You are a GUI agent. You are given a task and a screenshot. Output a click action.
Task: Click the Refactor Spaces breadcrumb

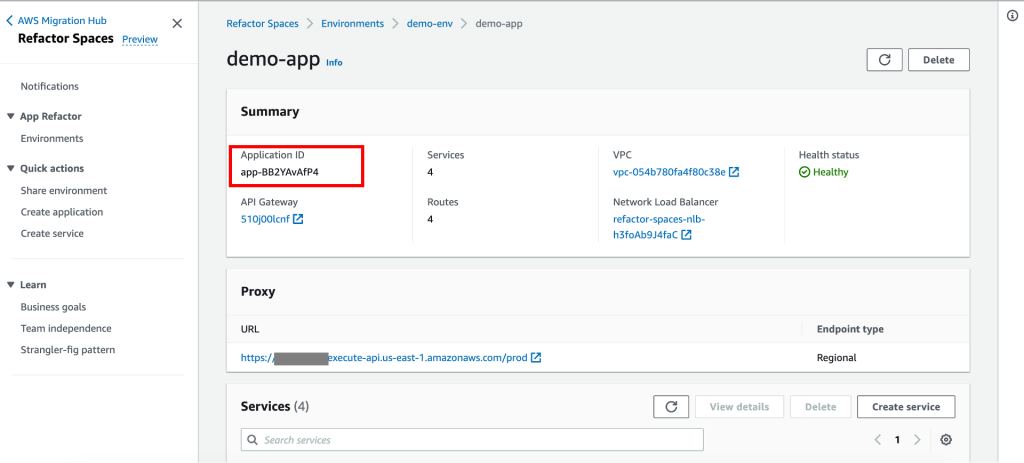pyautogui.click(x=263, y=24)
